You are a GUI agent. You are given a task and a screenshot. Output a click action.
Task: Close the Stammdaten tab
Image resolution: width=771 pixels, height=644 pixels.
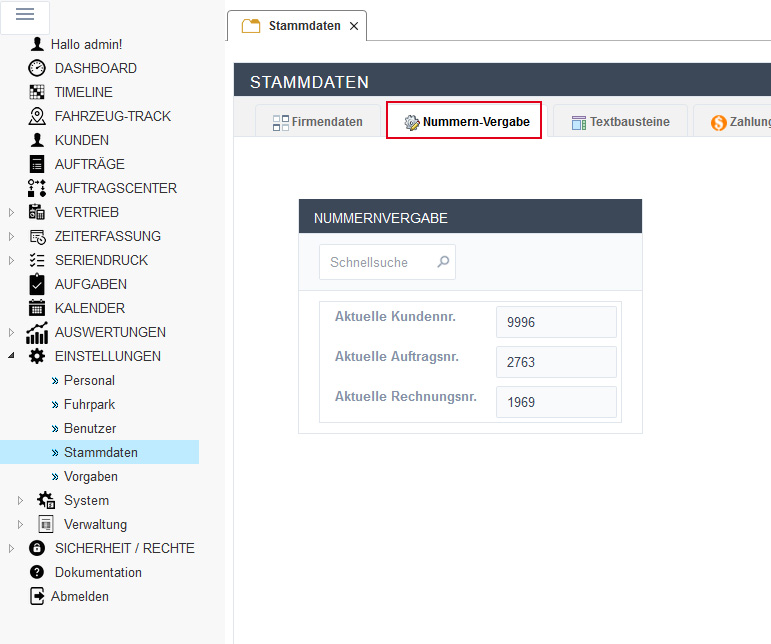[354, 26]
